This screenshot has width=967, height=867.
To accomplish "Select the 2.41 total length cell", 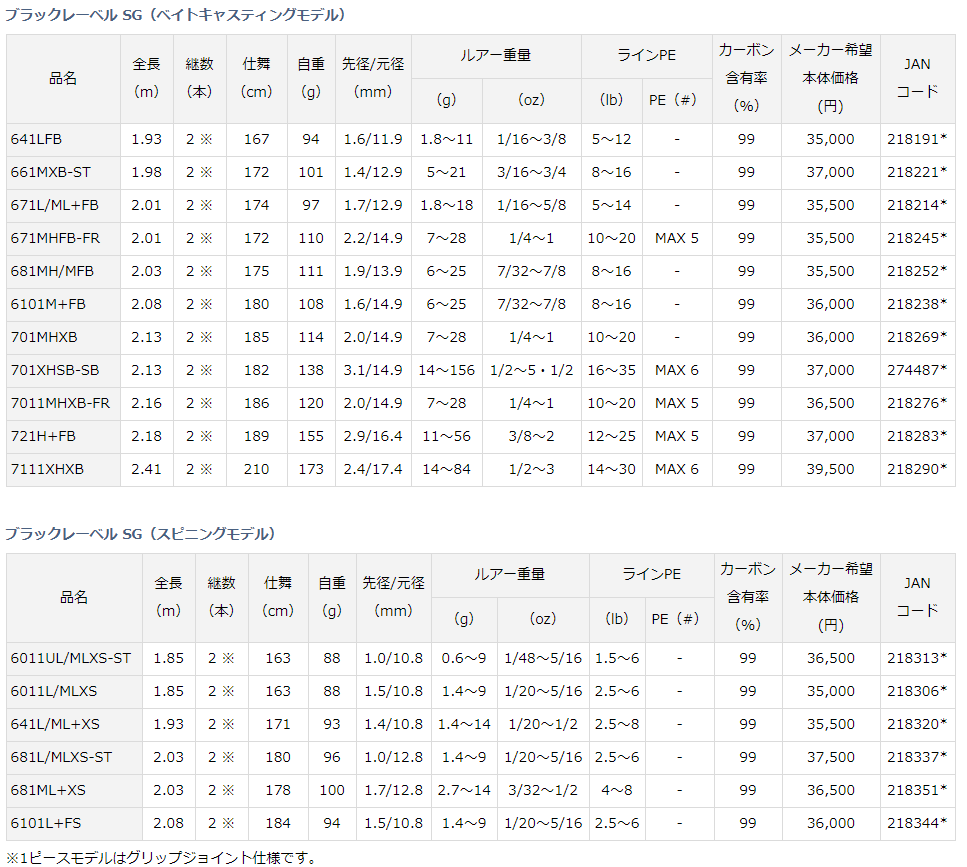I will coord(146,469).
